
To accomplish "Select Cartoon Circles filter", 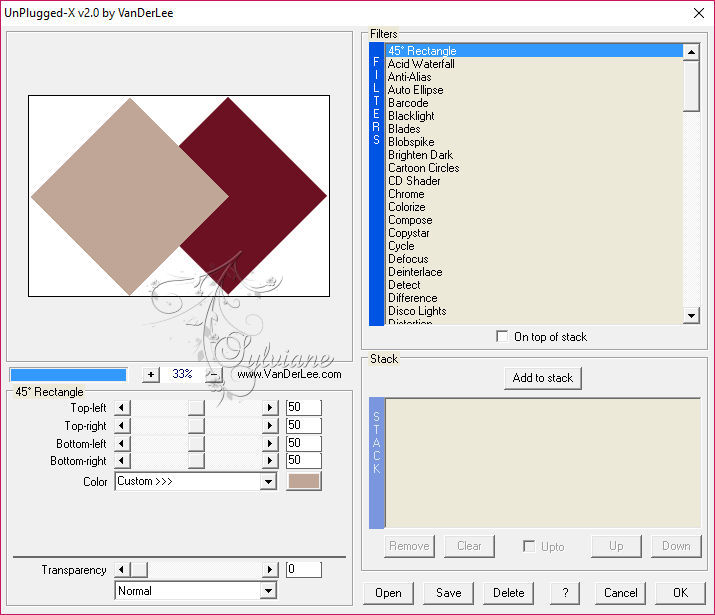I will click(534, 168).
